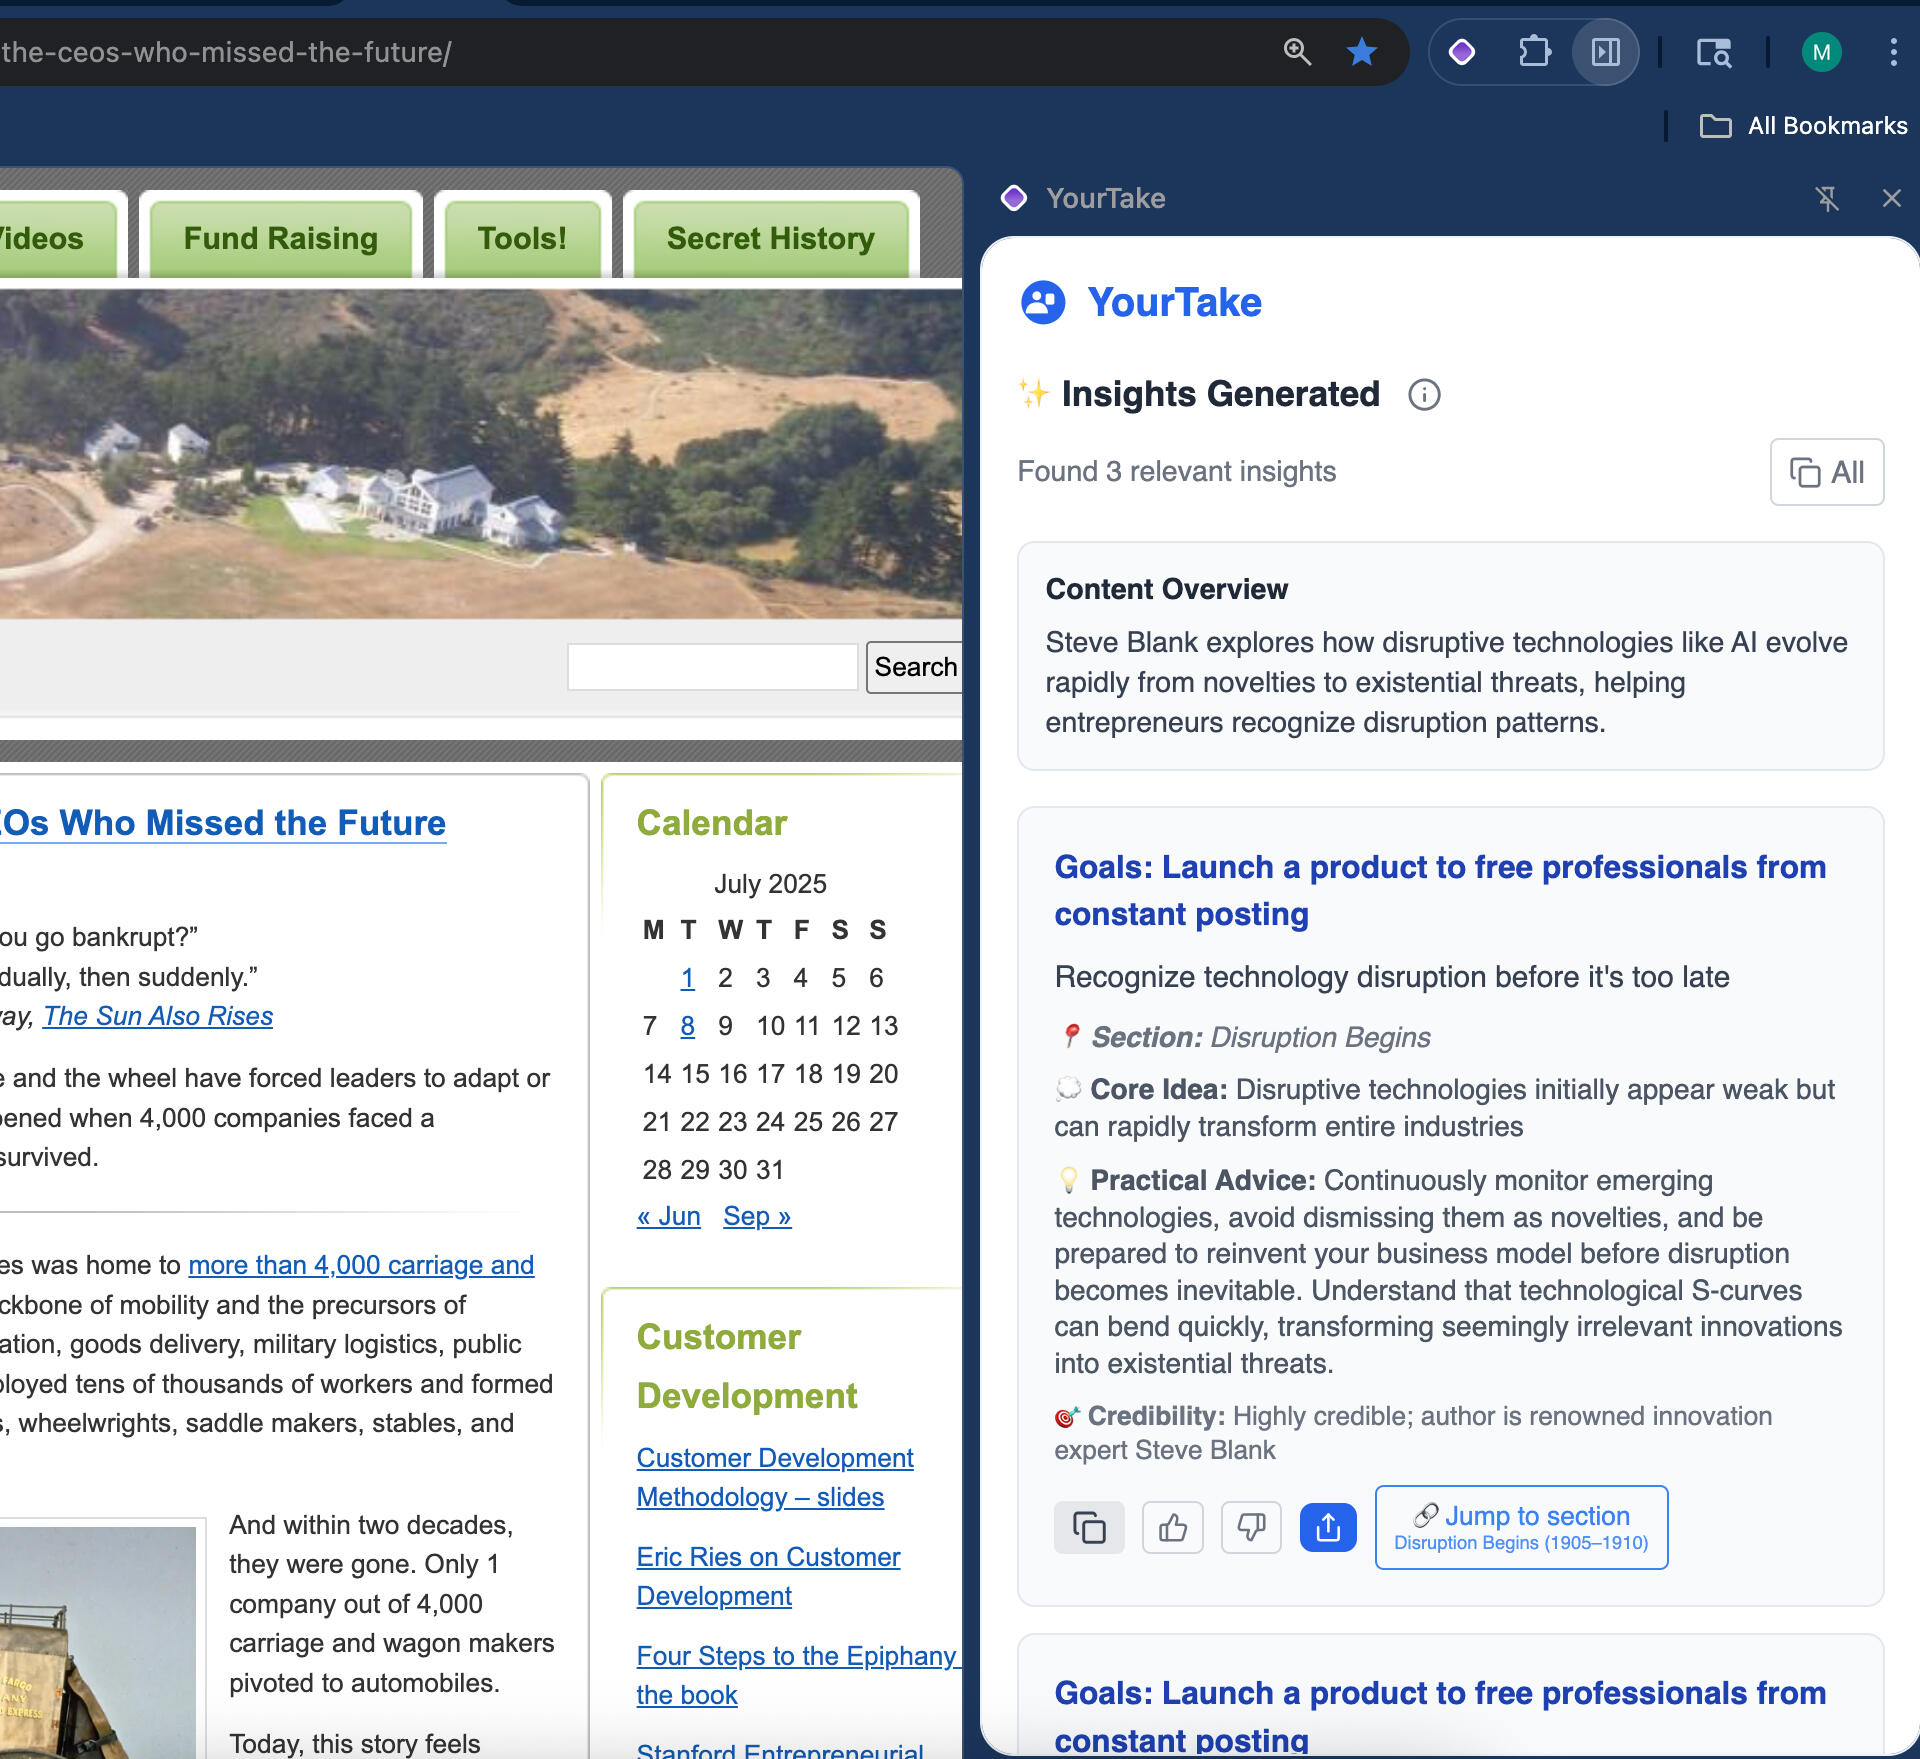Screen dimensions: 1920x1759
Task: Click the Insights Generated info icon
Action: click(1424, 395)
